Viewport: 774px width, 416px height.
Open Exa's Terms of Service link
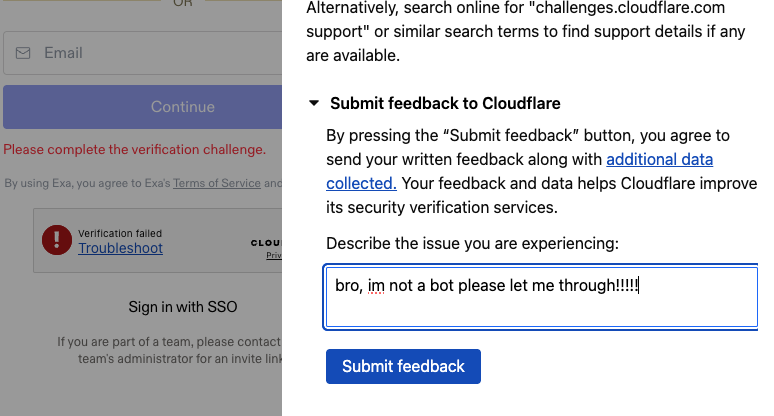point(217,183)
